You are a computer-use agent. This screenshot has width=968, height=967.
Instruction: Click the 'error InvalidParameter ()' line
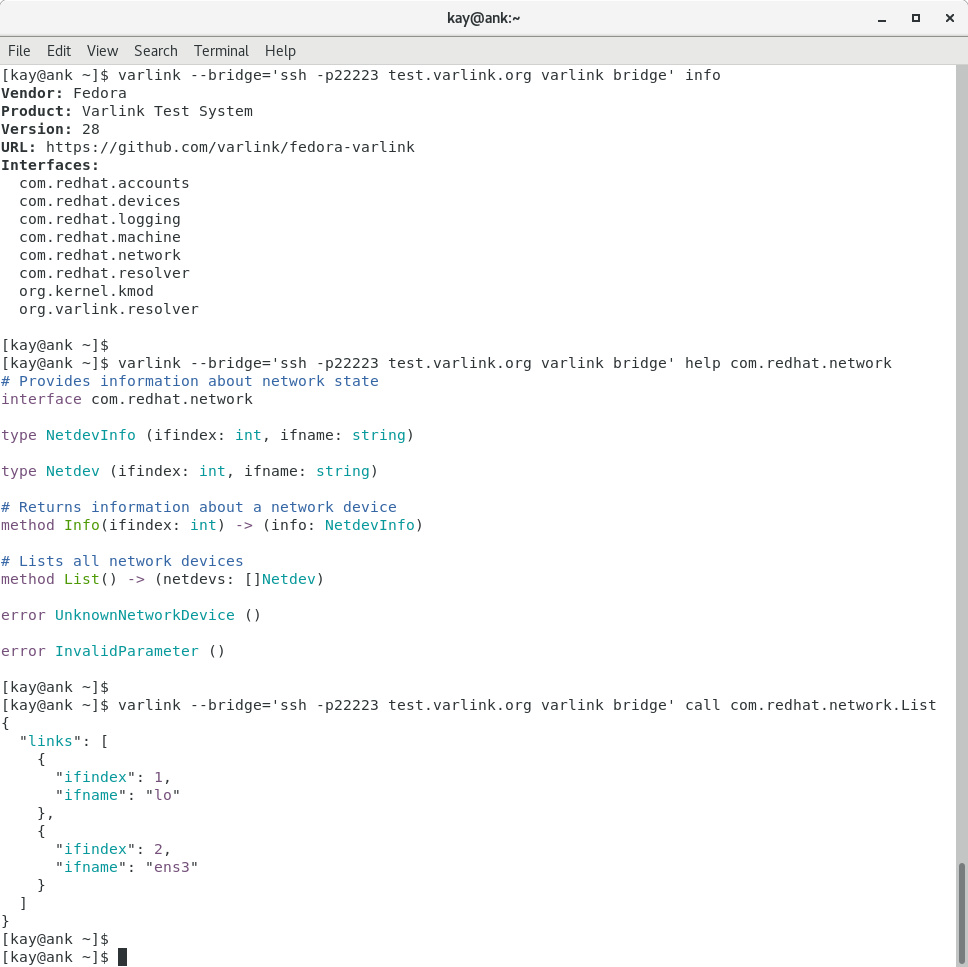pyautogui.click(x=113, y=651)
